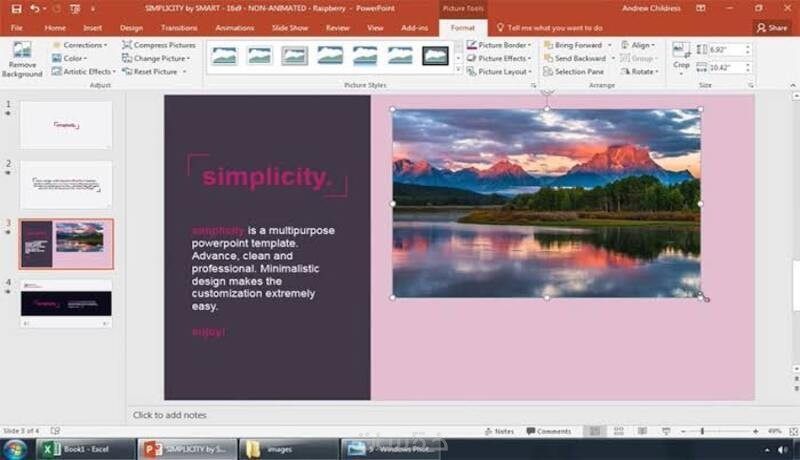Apply the second picture style thumbnail

point(260,55)
